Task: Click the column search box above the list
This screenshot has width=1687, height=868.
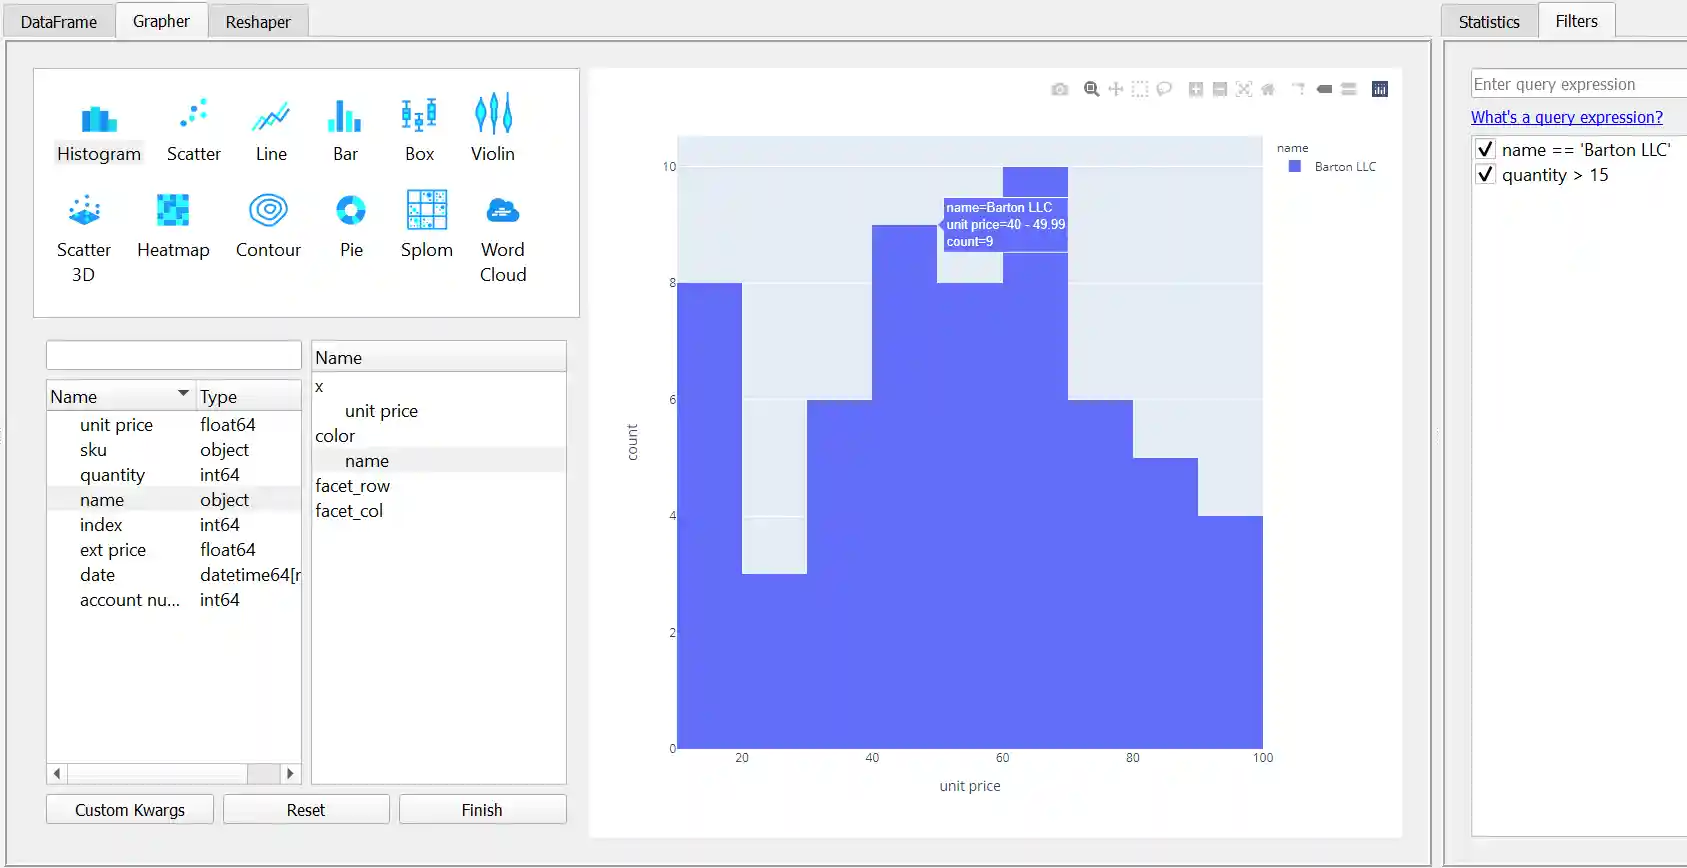Action: [174, 355]
